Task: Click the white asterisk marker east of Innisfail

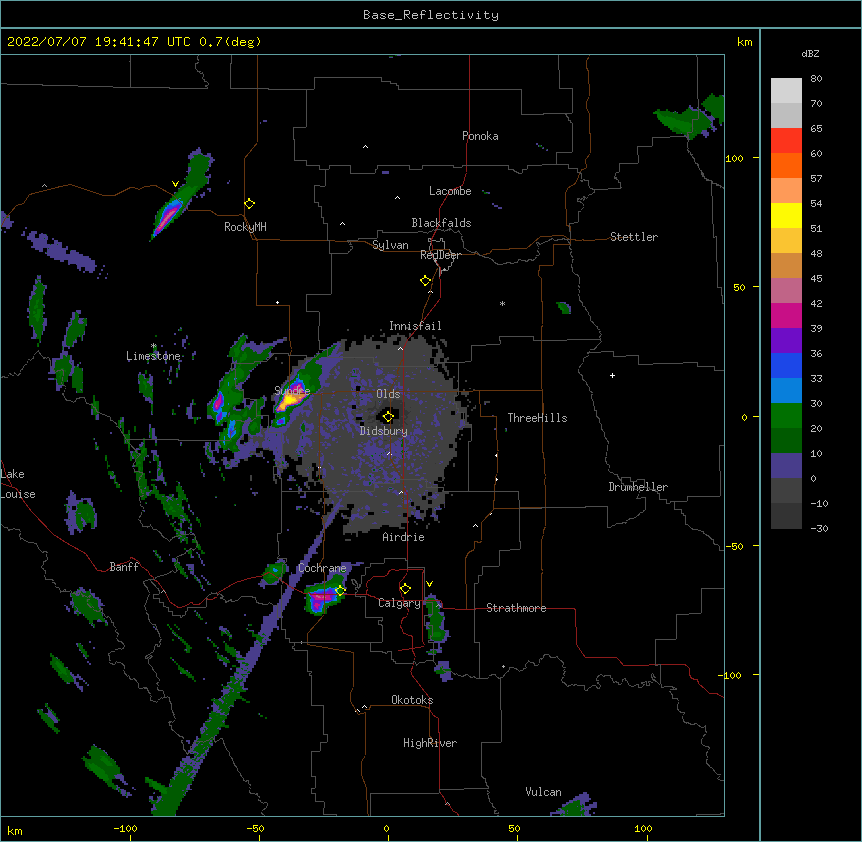Action: pyautogui.click(x=502, y=303)
